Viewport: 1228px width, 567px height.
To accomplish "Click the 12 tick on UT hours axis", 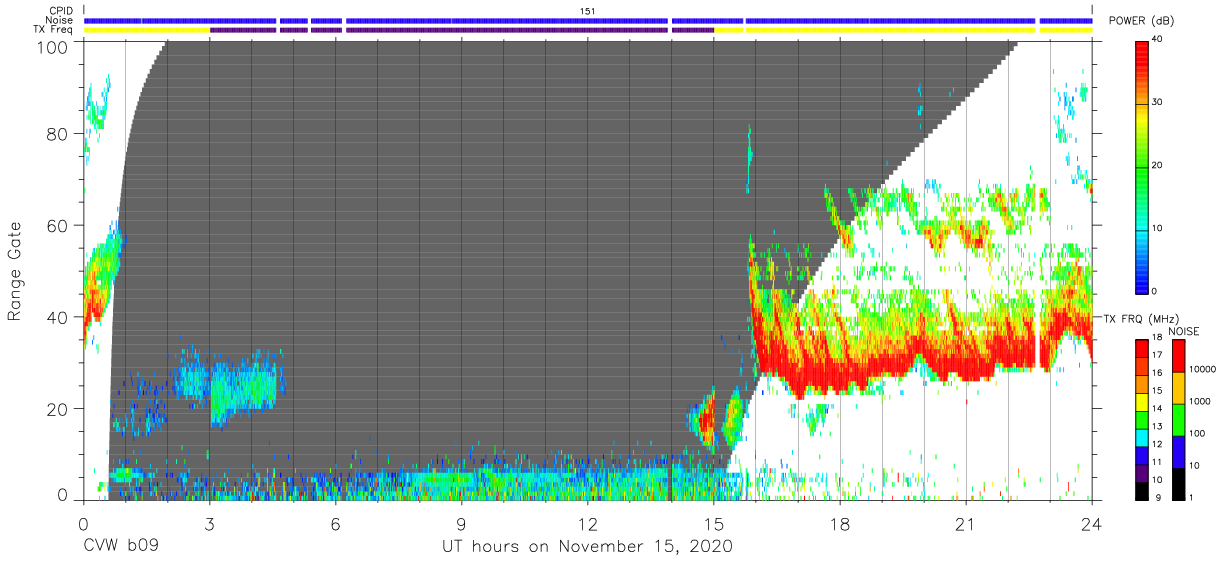I will [x=587, y=523].
